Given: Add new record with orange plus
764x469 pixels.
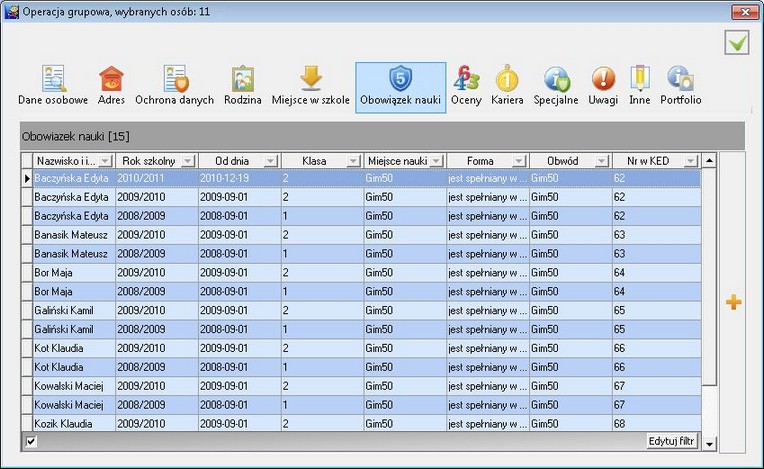Looking at the screenshot, I should tap(733, 302).
